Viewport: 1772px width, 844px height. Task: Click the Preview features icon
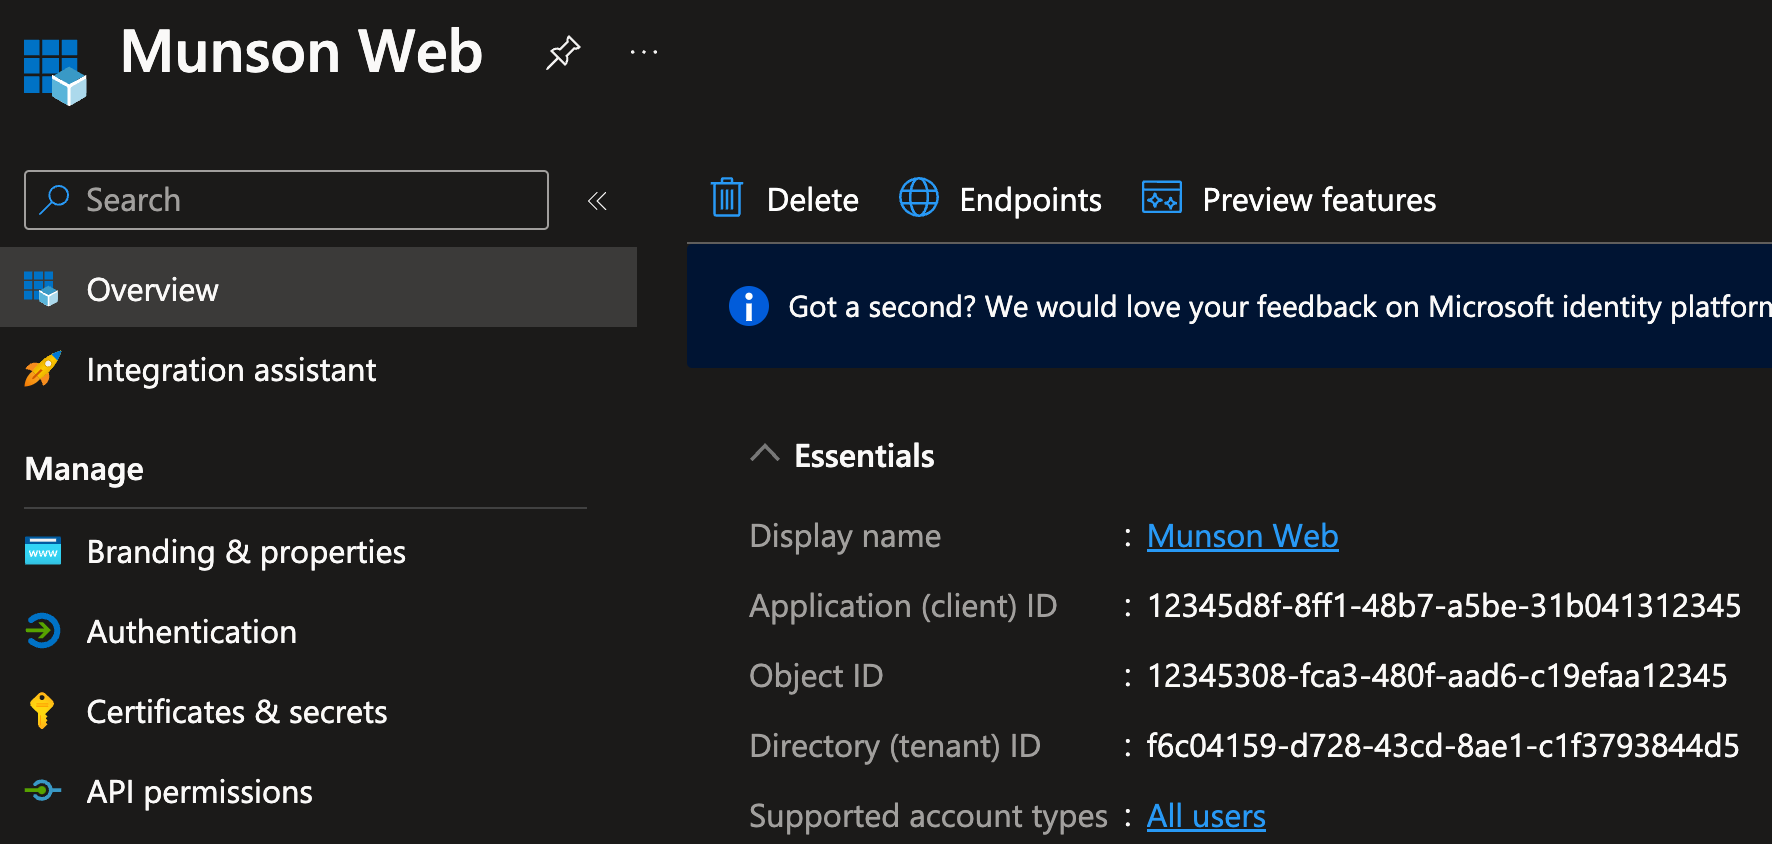click(1162, 198)
